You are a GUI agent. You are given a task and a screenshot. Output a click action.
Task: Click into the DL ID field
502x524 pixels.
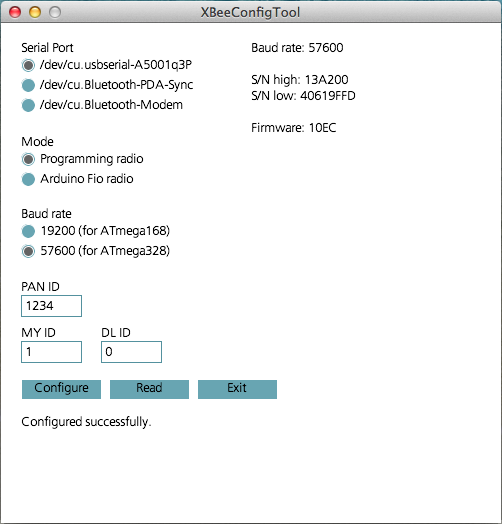(x=131, y=352)
